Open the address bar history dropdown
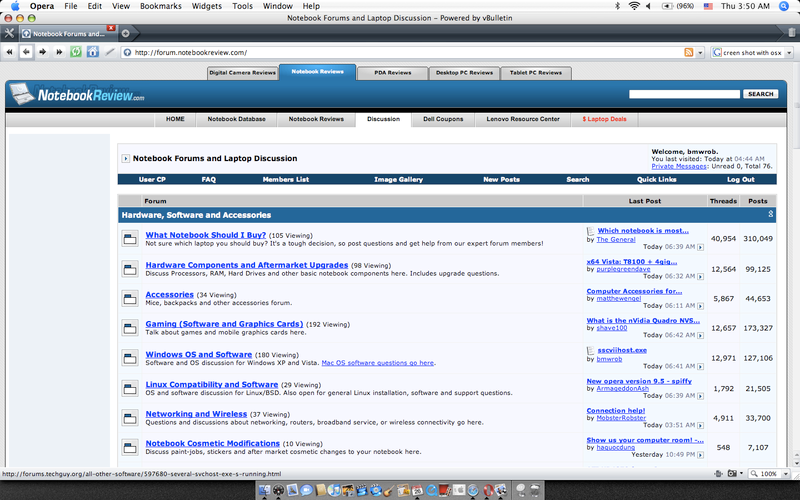 (x=700, y=53)
